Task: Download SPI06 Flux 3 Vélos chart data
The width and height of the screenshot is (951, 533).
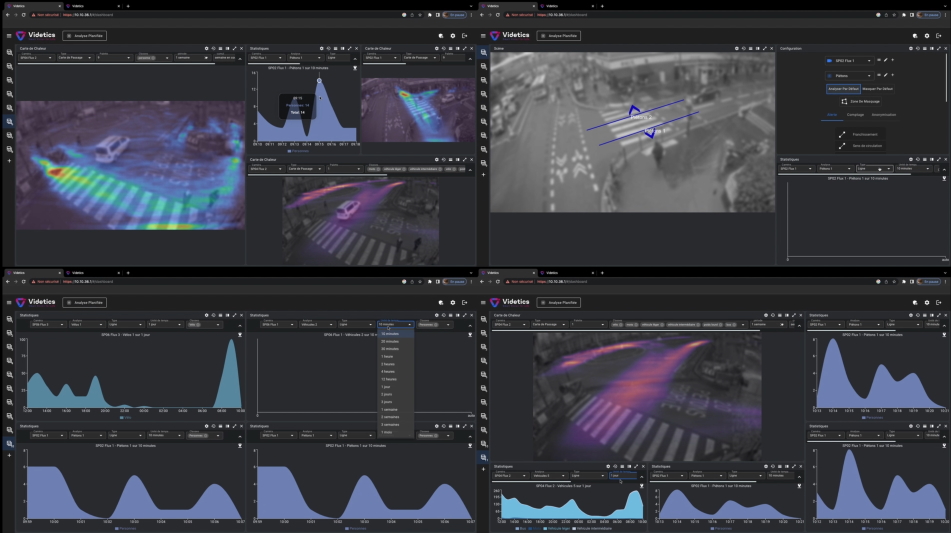Action: pos(240,335)
